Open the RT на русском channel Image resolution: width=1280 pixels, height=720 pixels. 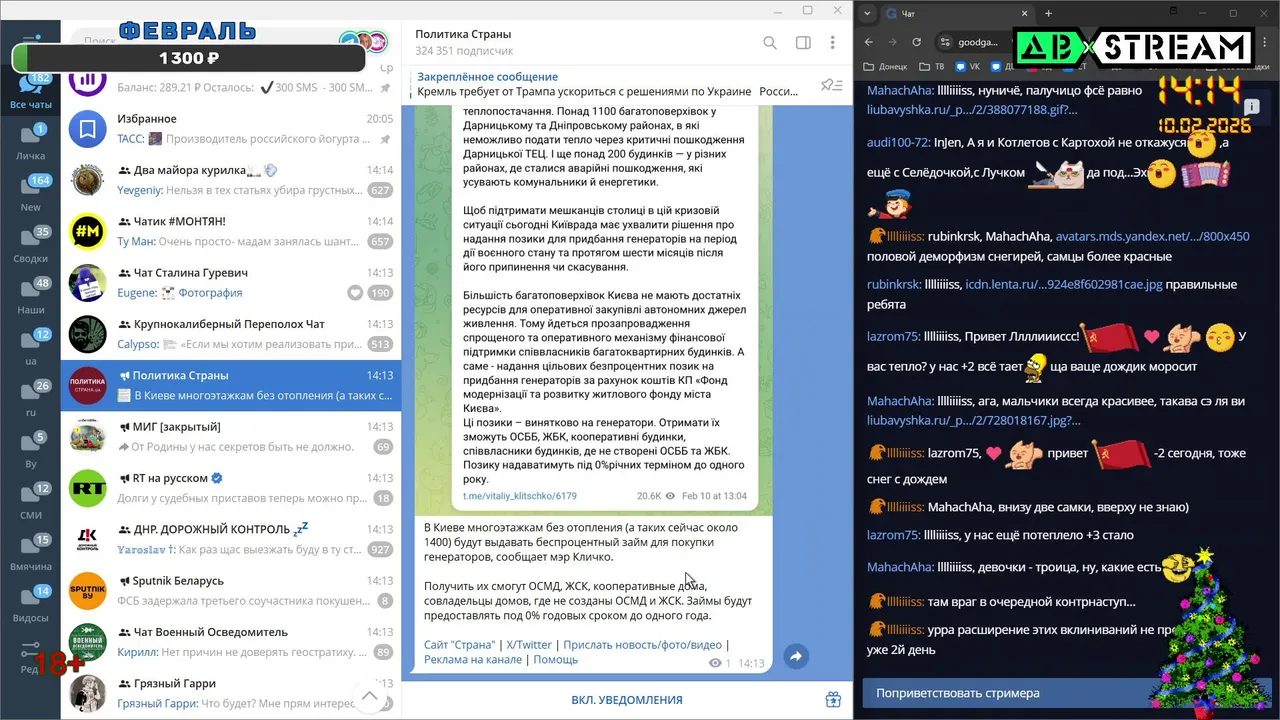click(231, 488)
